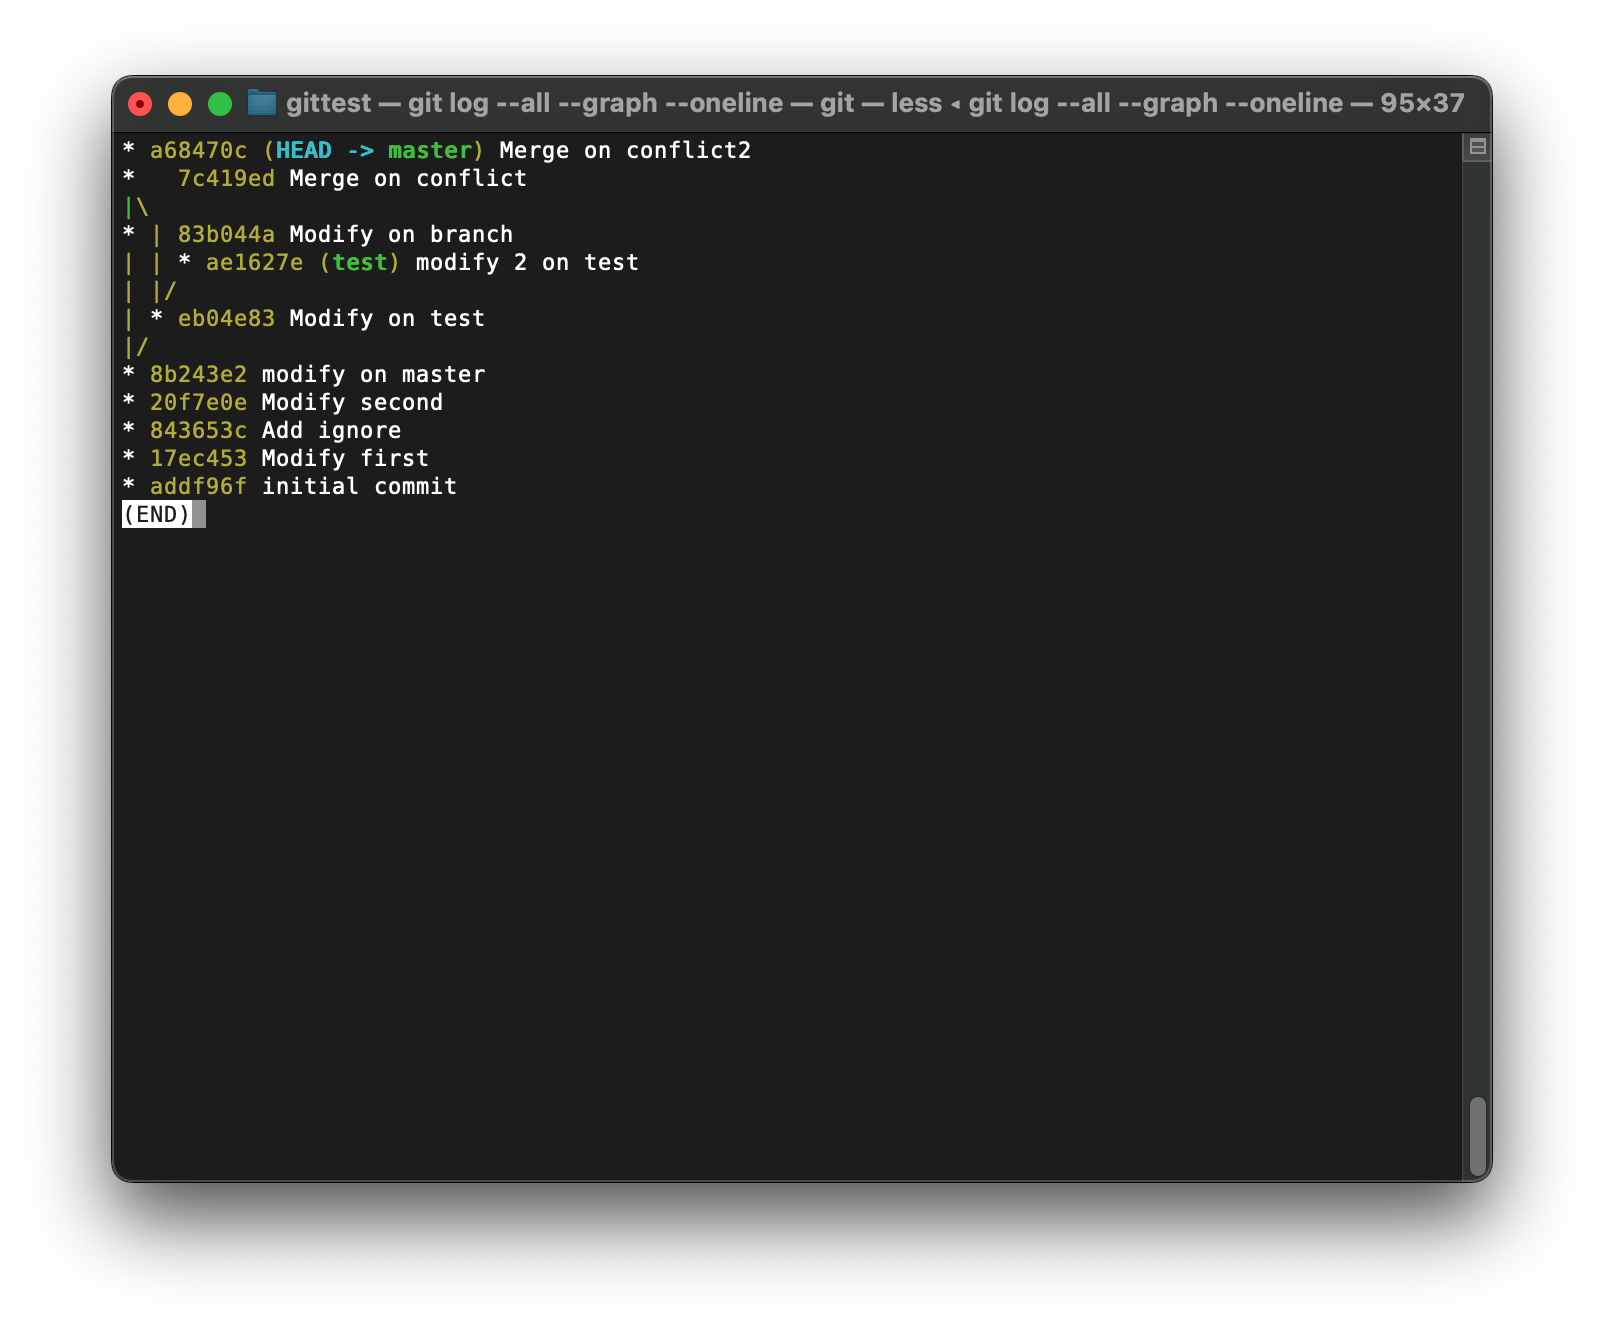This screenshot has width=1604, height=1330.
Task: Click the gittest folder icon in title bar
Action: coord(262,102)
